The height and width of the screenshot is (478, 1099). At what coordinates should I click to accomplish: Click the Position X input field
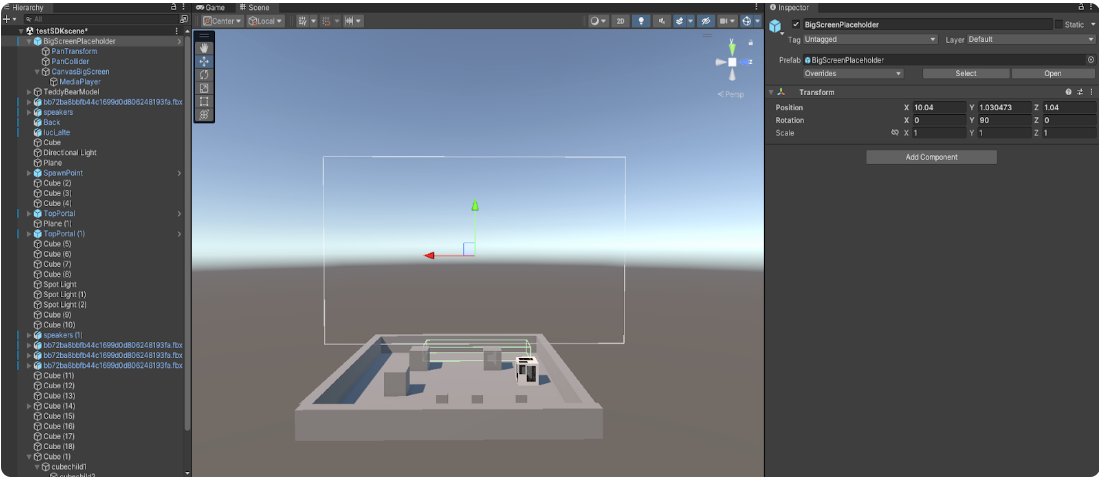(x=938, y=107)
